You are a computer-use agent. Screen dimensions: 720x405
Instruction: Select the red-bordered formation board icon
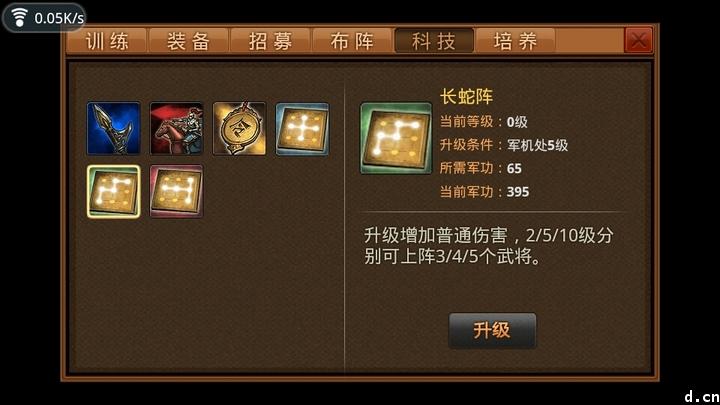click(x=176, y=191)
